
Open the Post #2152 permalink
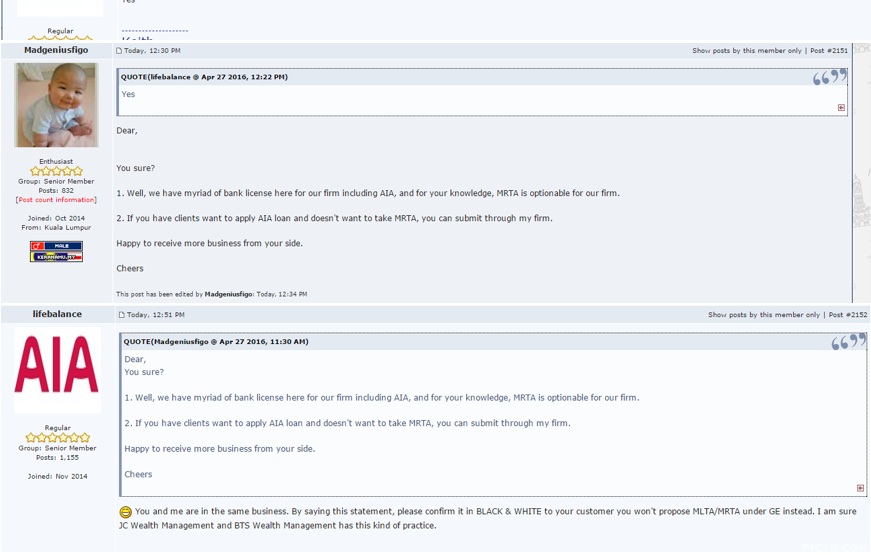847,315
